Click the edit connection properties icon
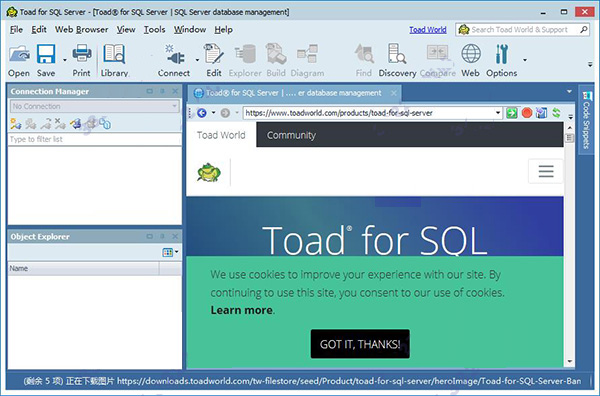Image resolution: width=600 pixels, height=396 pixels. coord(75,124)
